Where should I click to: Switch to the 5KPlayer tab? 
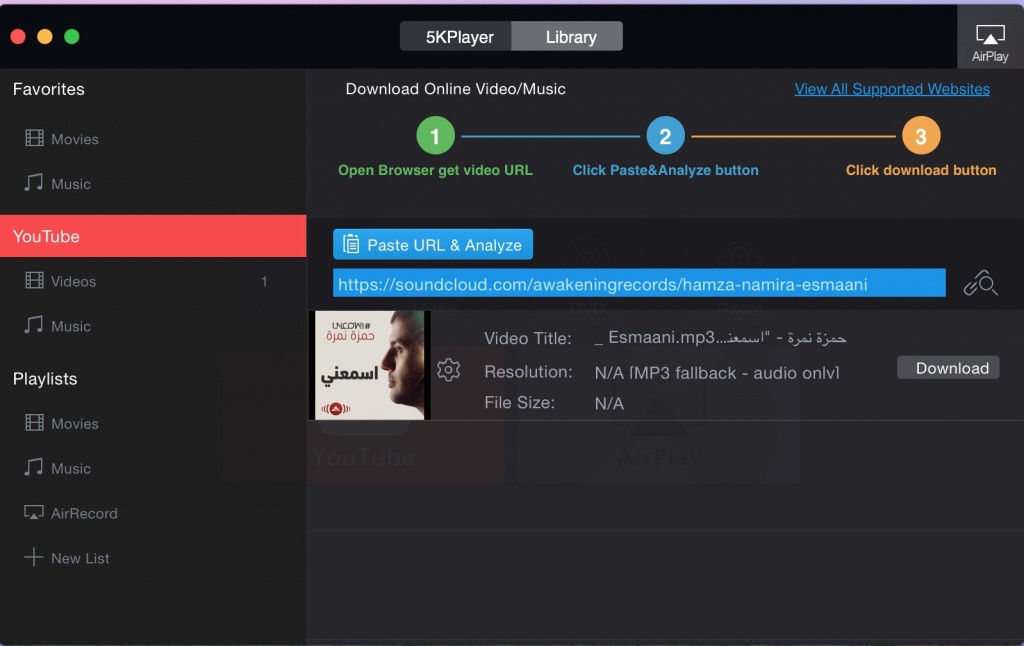pos(456,37)
